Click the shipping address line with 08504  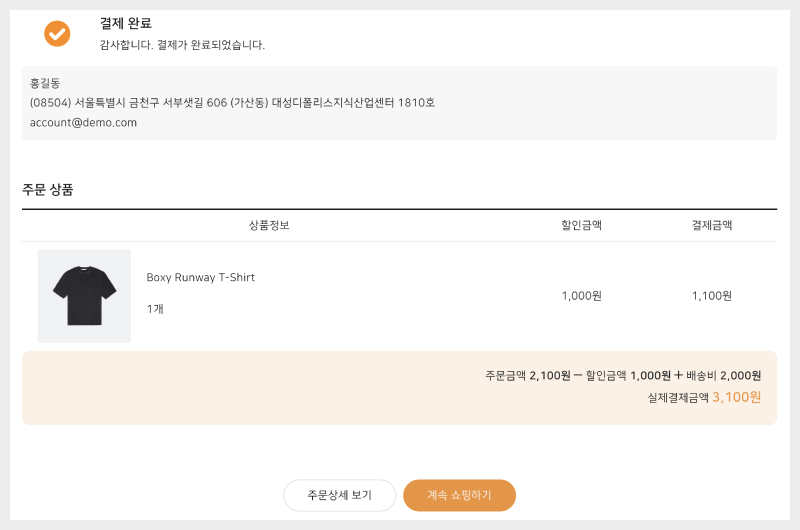pyautogui.click(x=232, y=102)
